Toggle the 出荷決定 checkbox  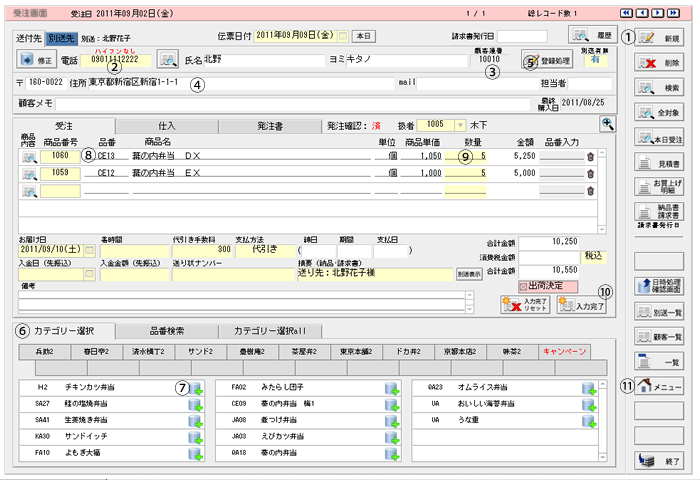523,285
